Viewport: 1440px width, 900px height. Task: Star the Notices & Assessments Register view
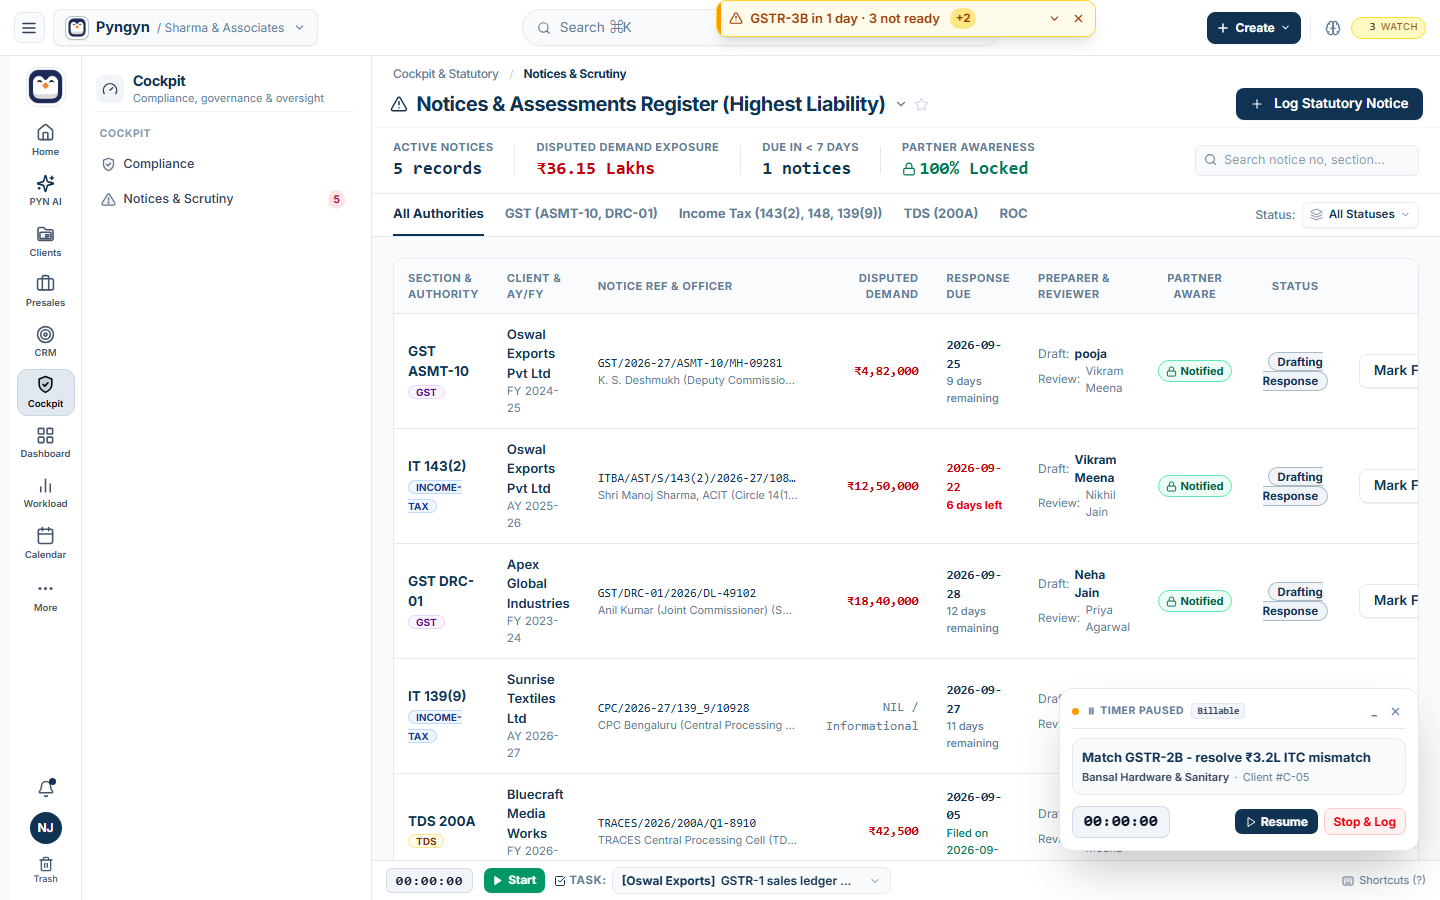922,104
